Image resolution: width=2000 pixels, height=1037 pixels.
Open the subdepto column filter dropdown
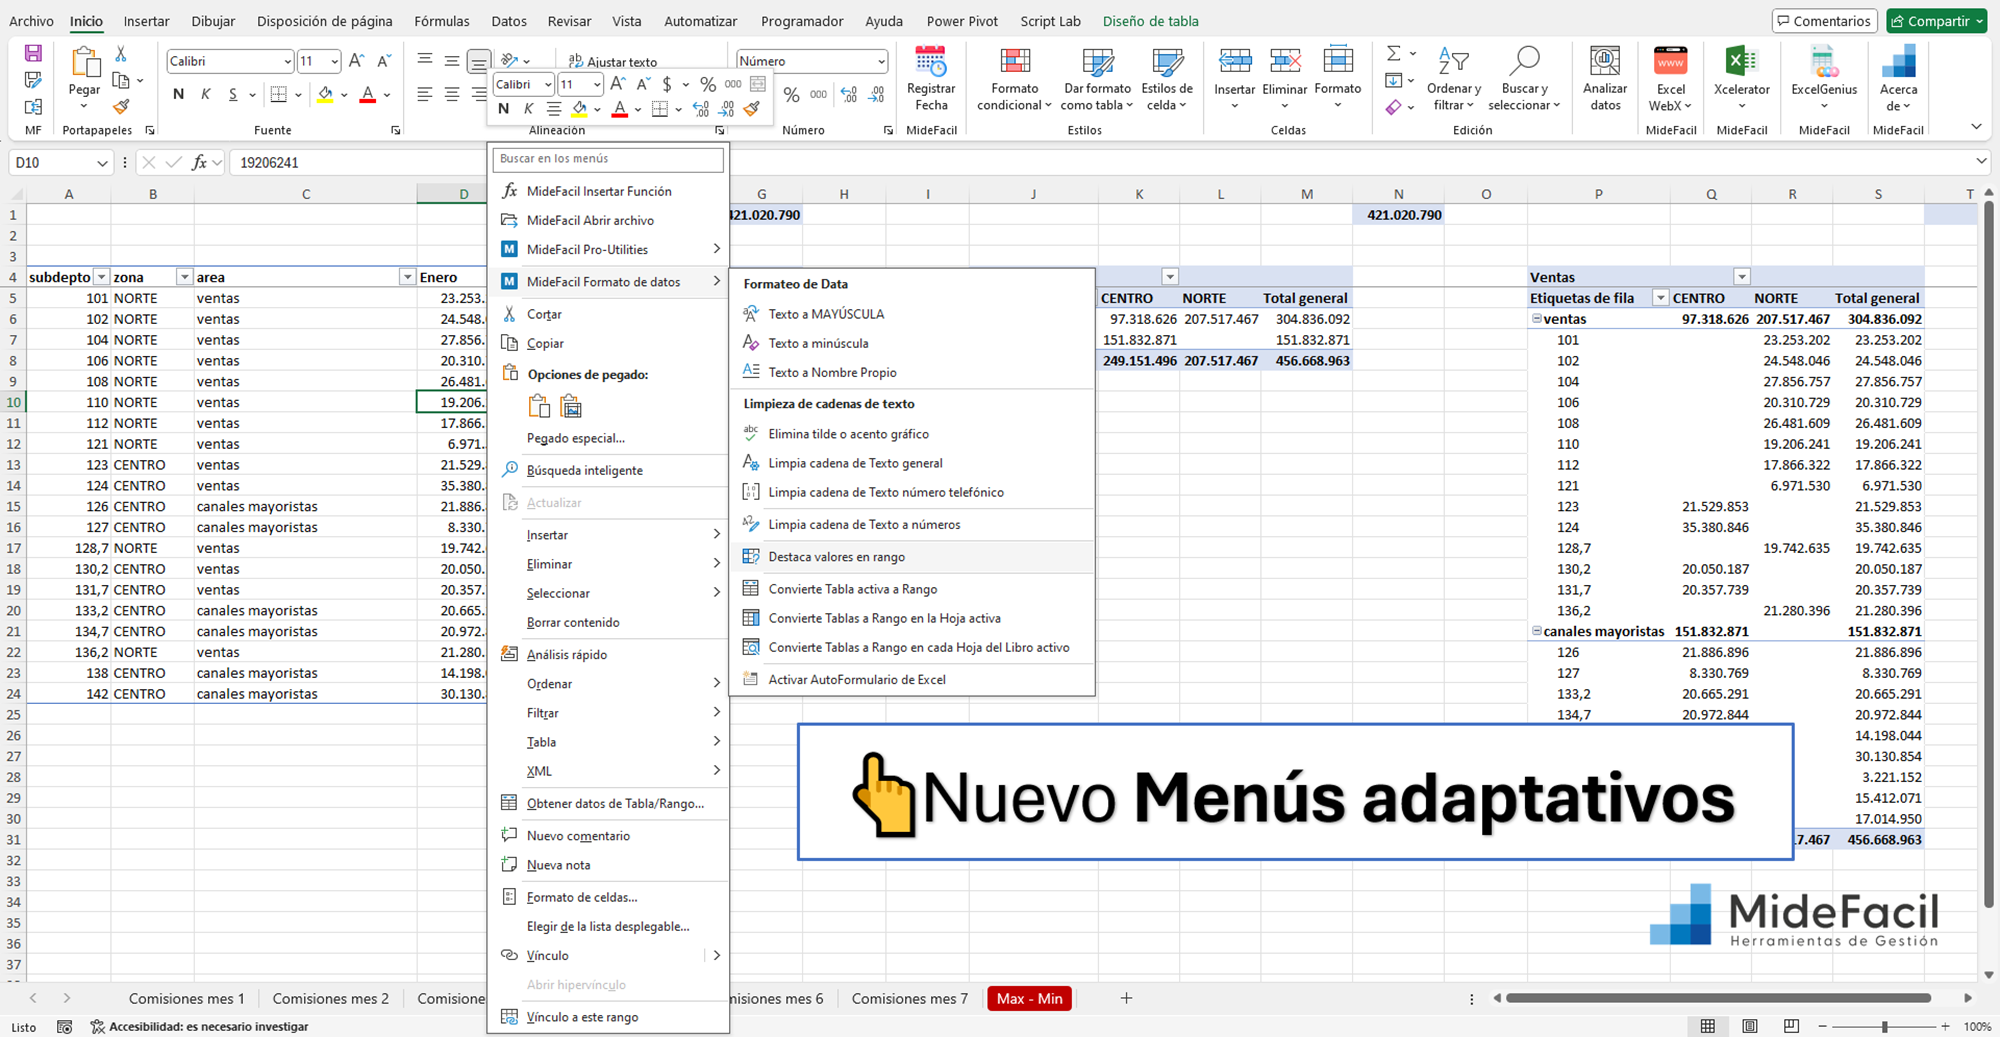(x=101, y=277)
